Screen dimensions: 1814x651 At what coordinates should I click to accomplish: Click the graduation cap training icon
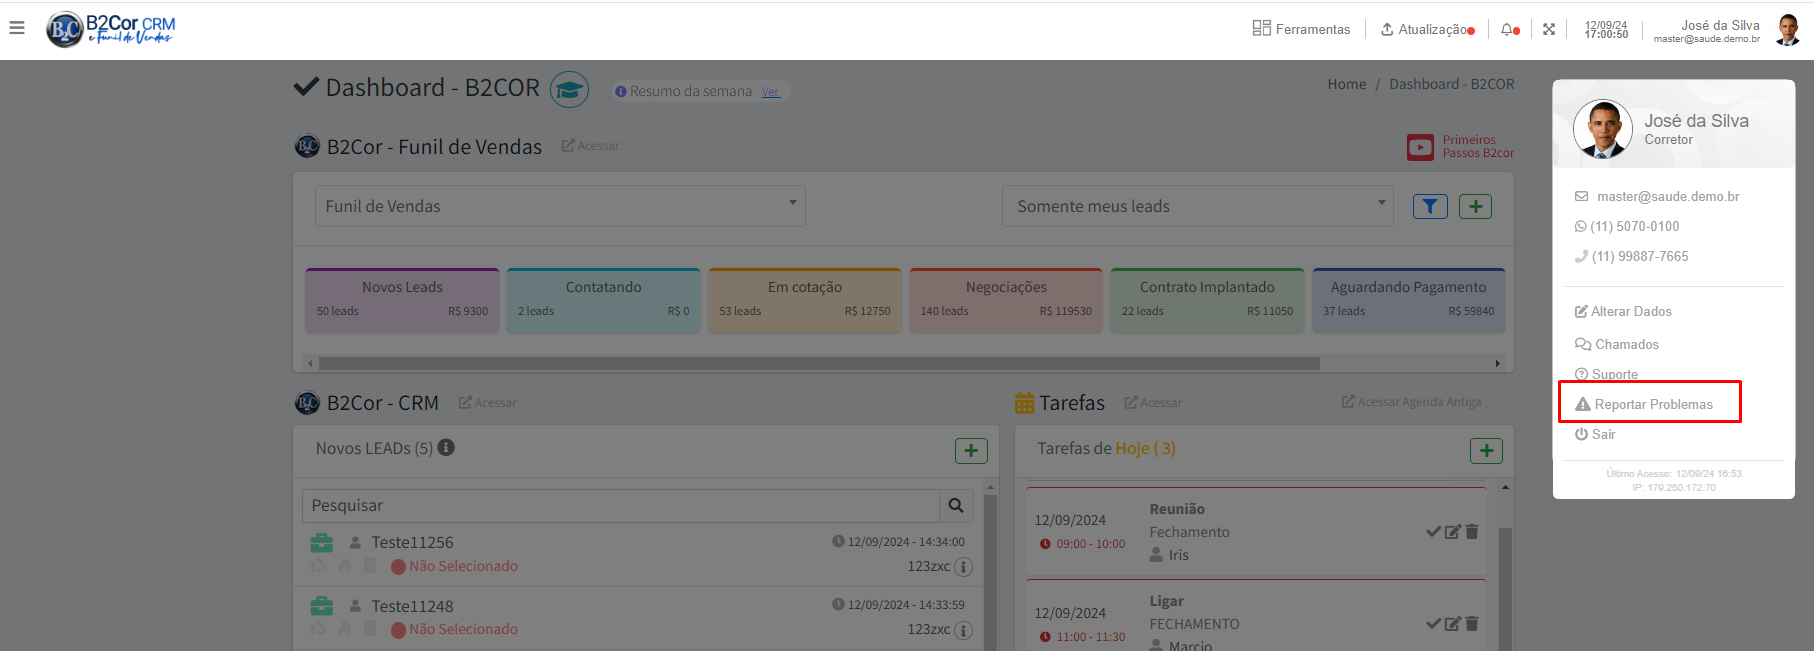point(569,90)
